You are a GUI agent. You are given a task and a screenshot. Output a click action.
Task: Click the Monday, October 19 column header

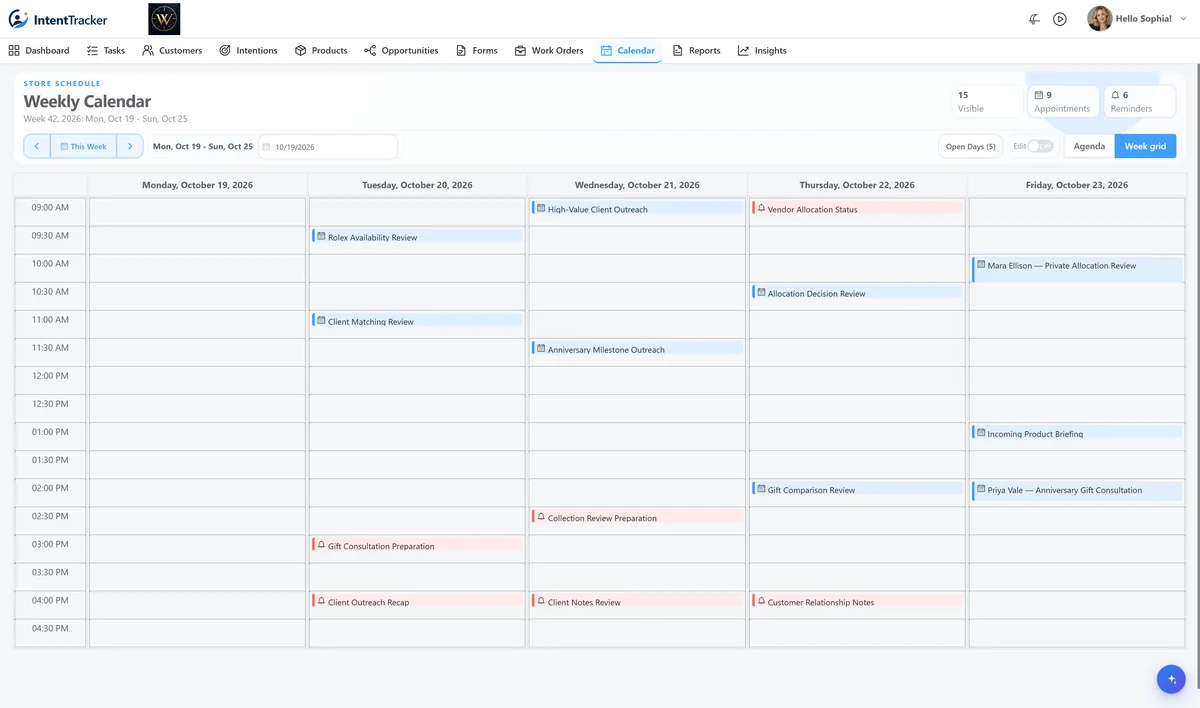coord(197,185)
